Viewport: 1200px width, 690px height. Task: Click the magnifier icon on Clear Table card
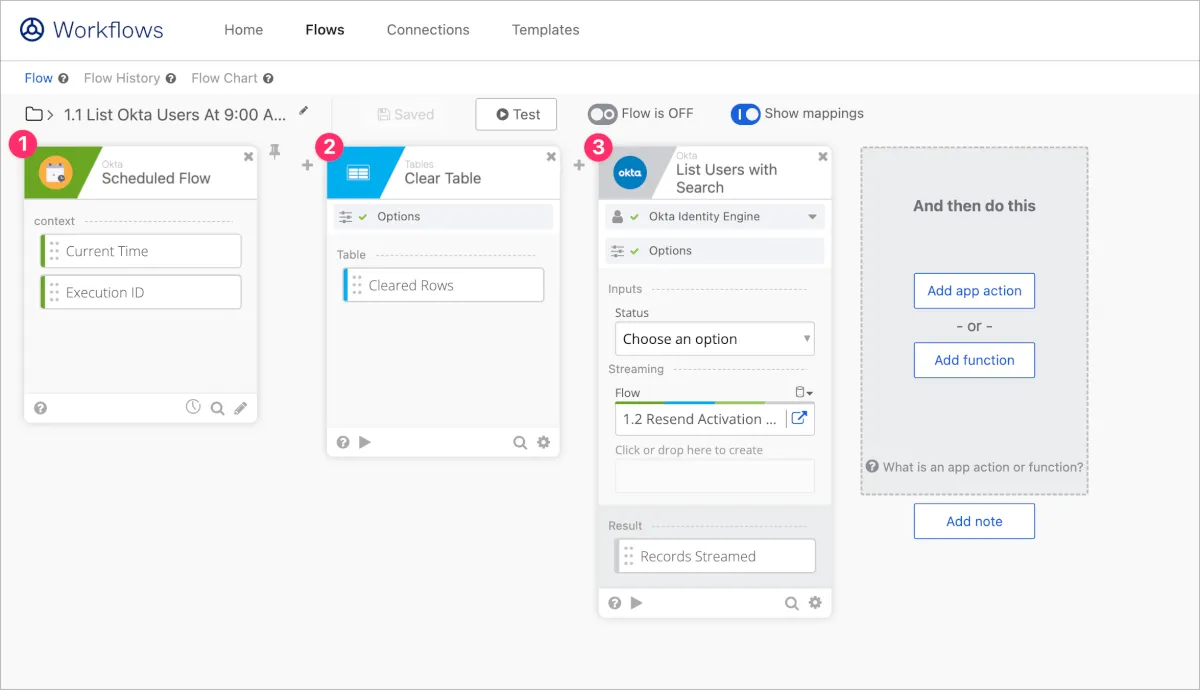point(520,442)
